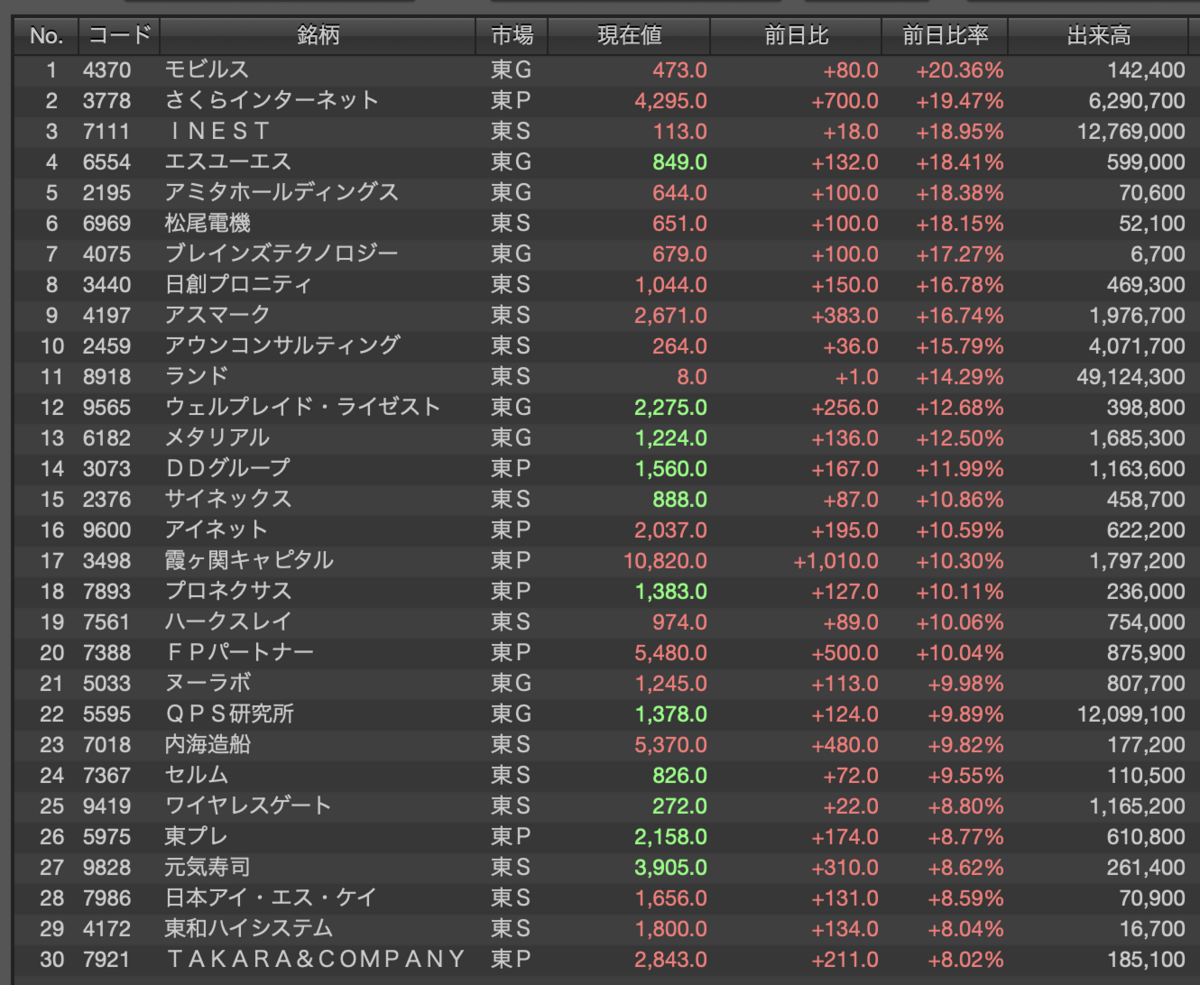This screenshot has width=1200, height=985.
Task: Click the 市場 column header
Action: click(x=512, y=36)
